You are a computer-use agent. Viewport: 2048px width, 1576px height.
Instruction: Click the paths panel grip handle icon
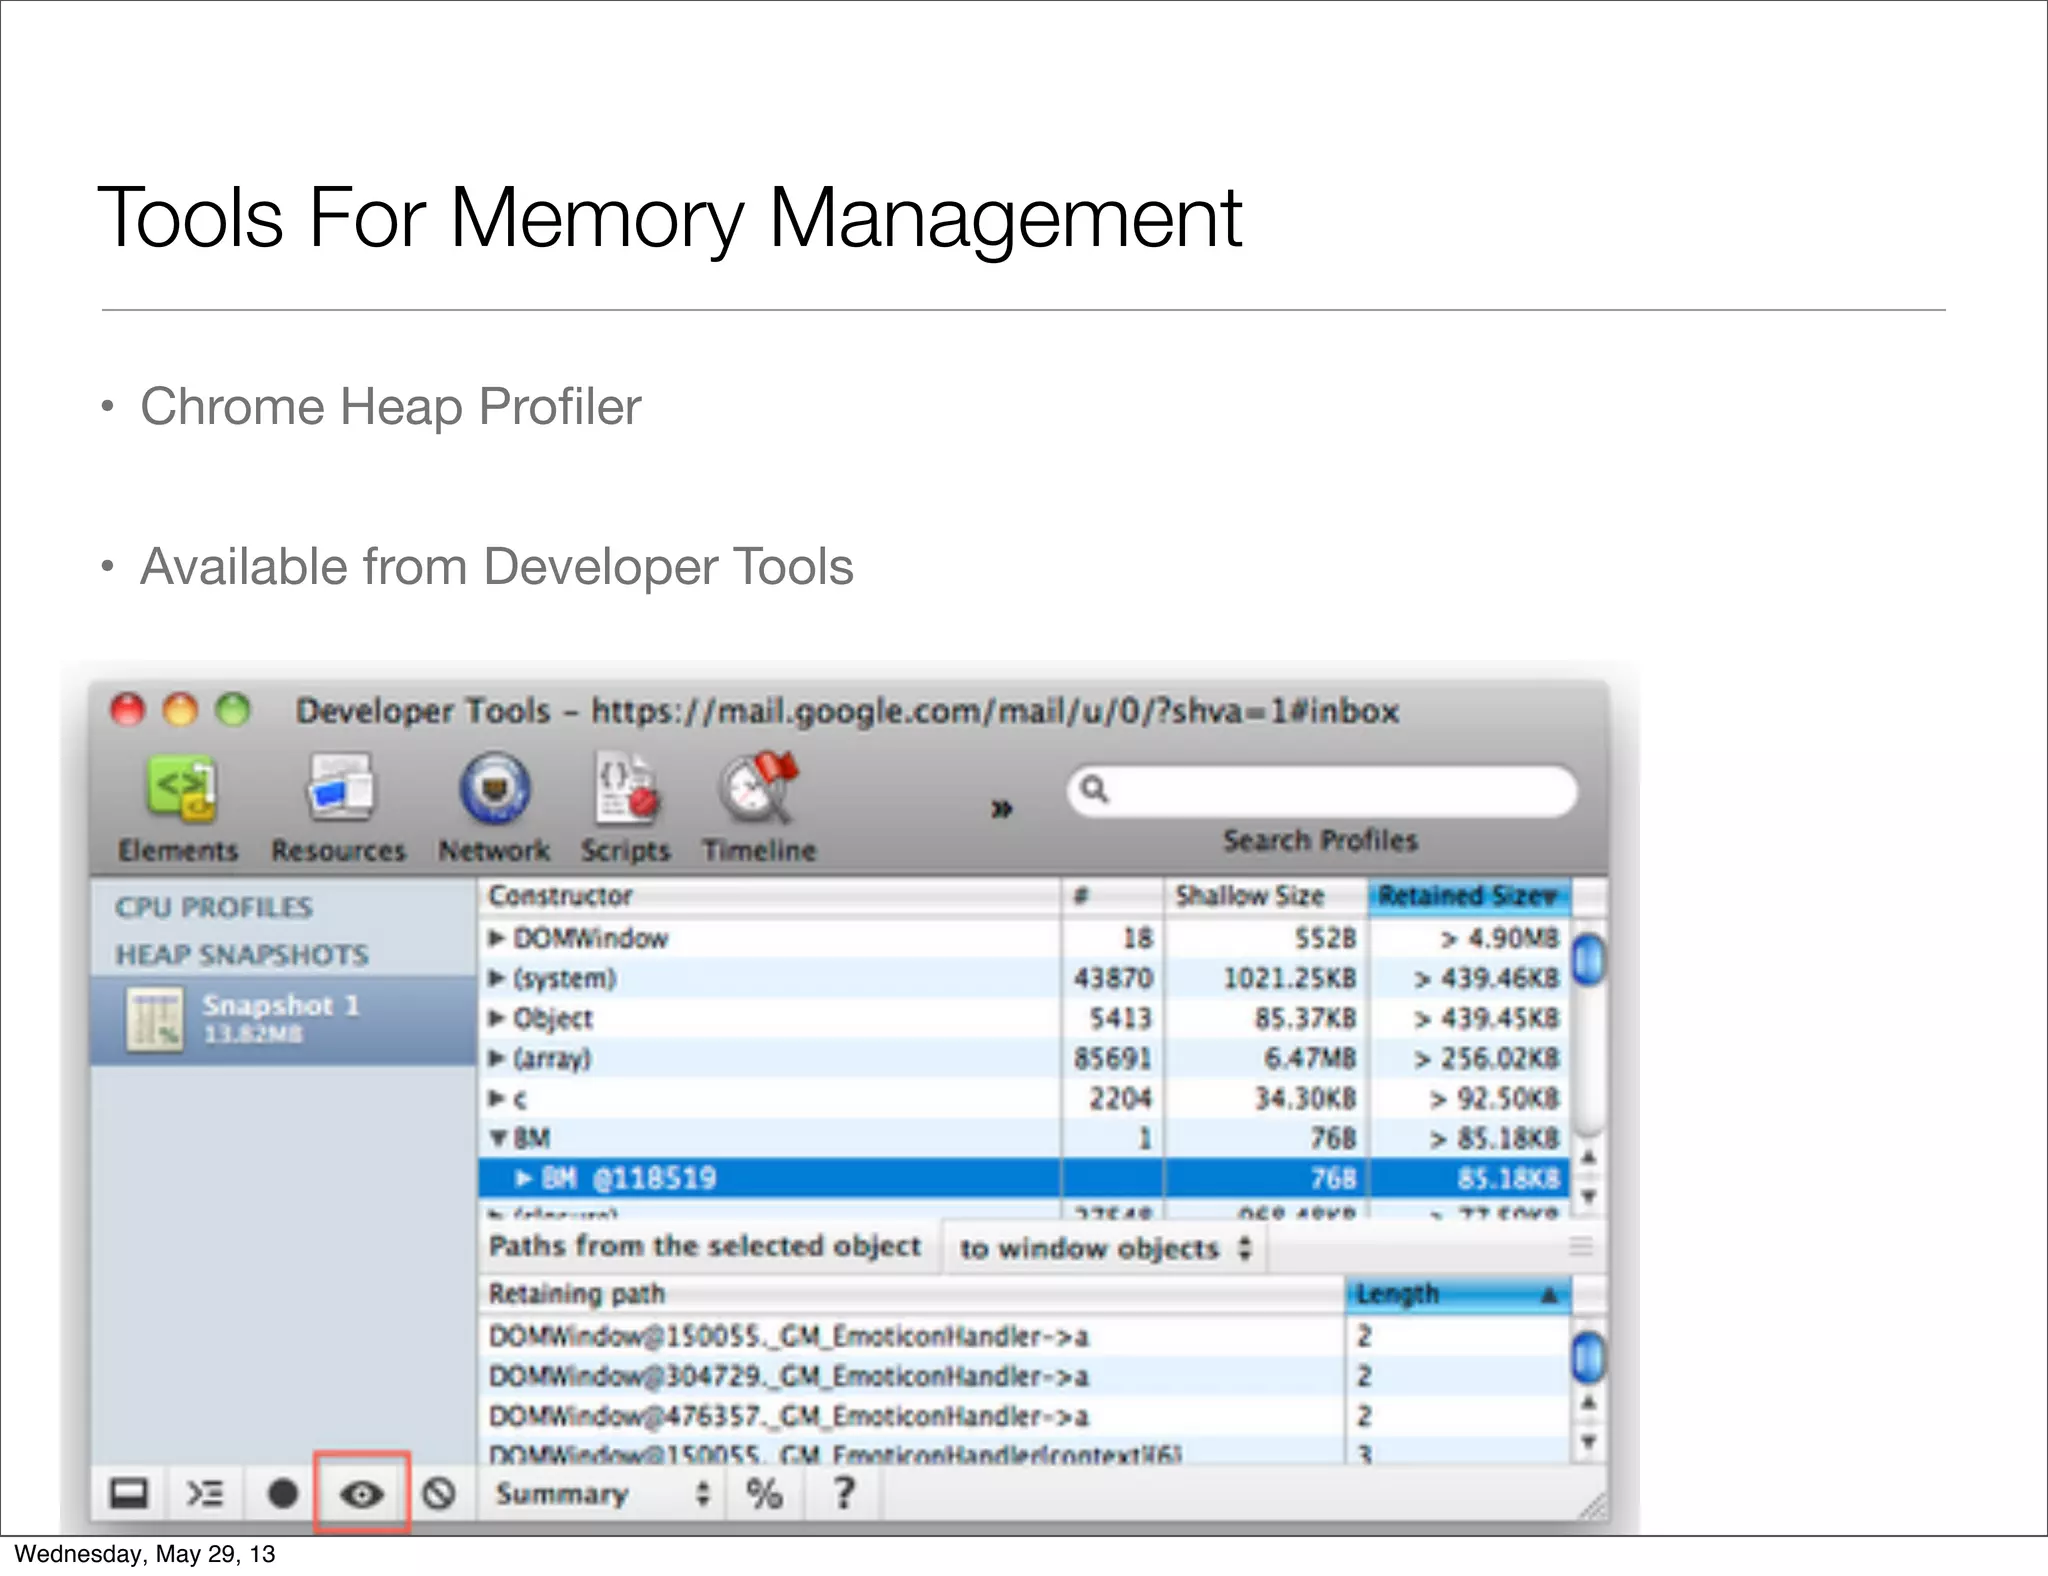point(1580,1246)
